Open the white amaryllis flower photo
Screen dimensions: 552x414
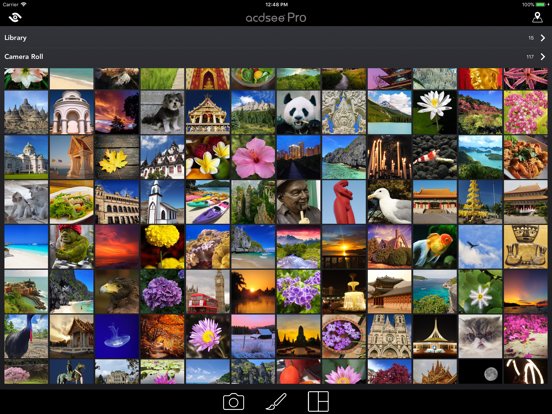26,79
